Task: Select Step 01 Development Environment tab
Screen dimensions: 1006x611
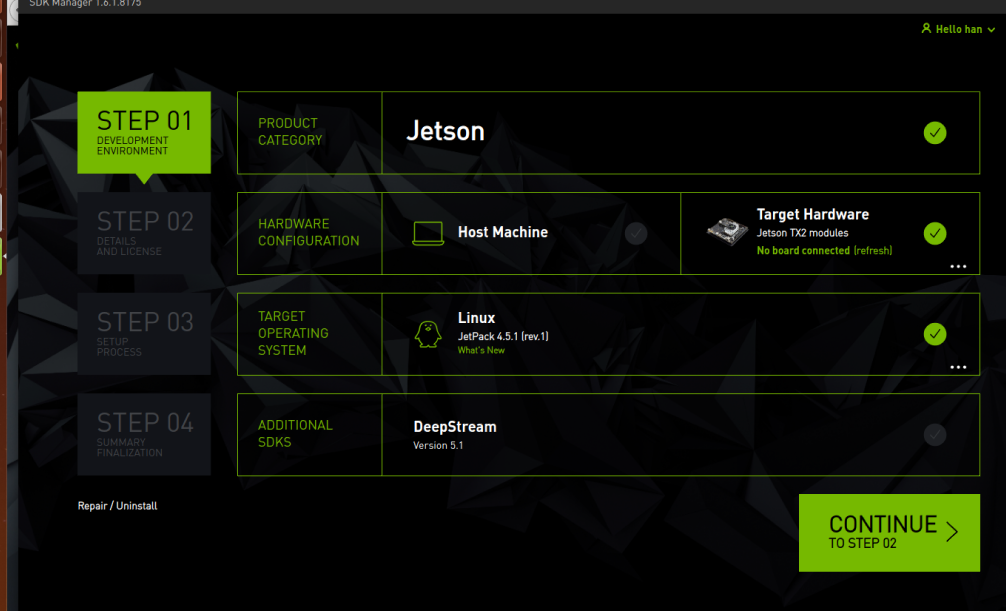Action: [144, 133]
